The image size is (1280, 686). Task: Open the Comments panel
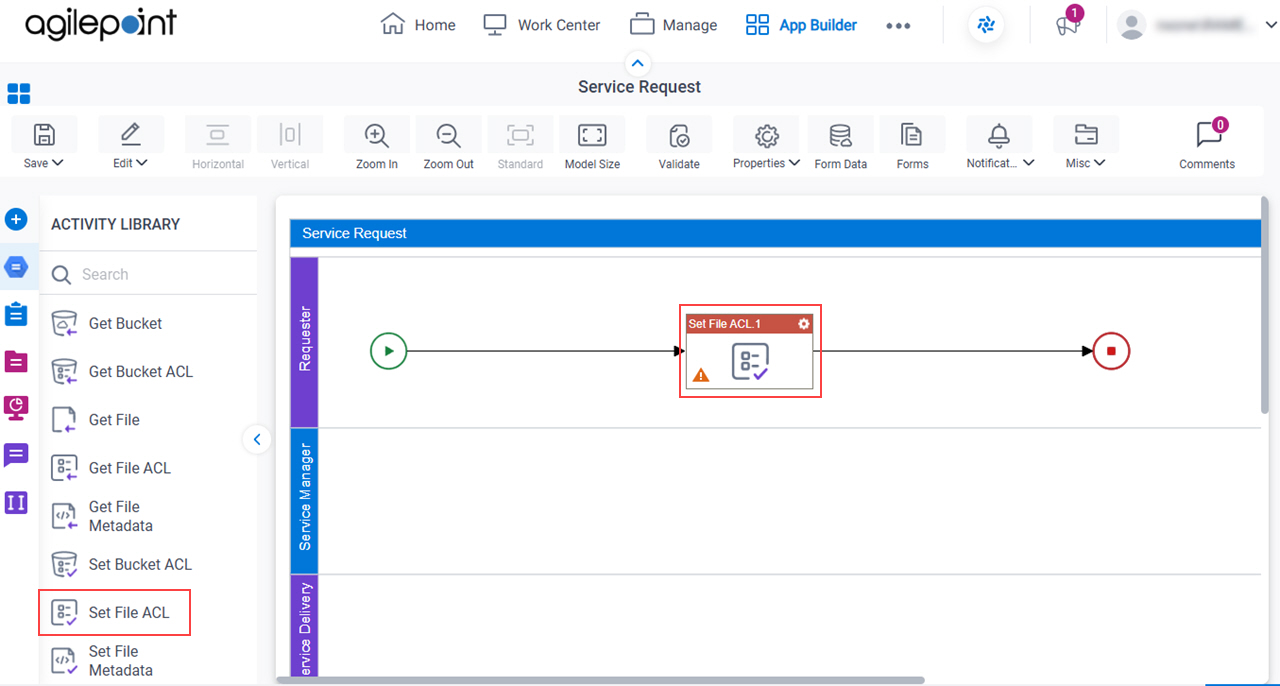point(1207,144)
